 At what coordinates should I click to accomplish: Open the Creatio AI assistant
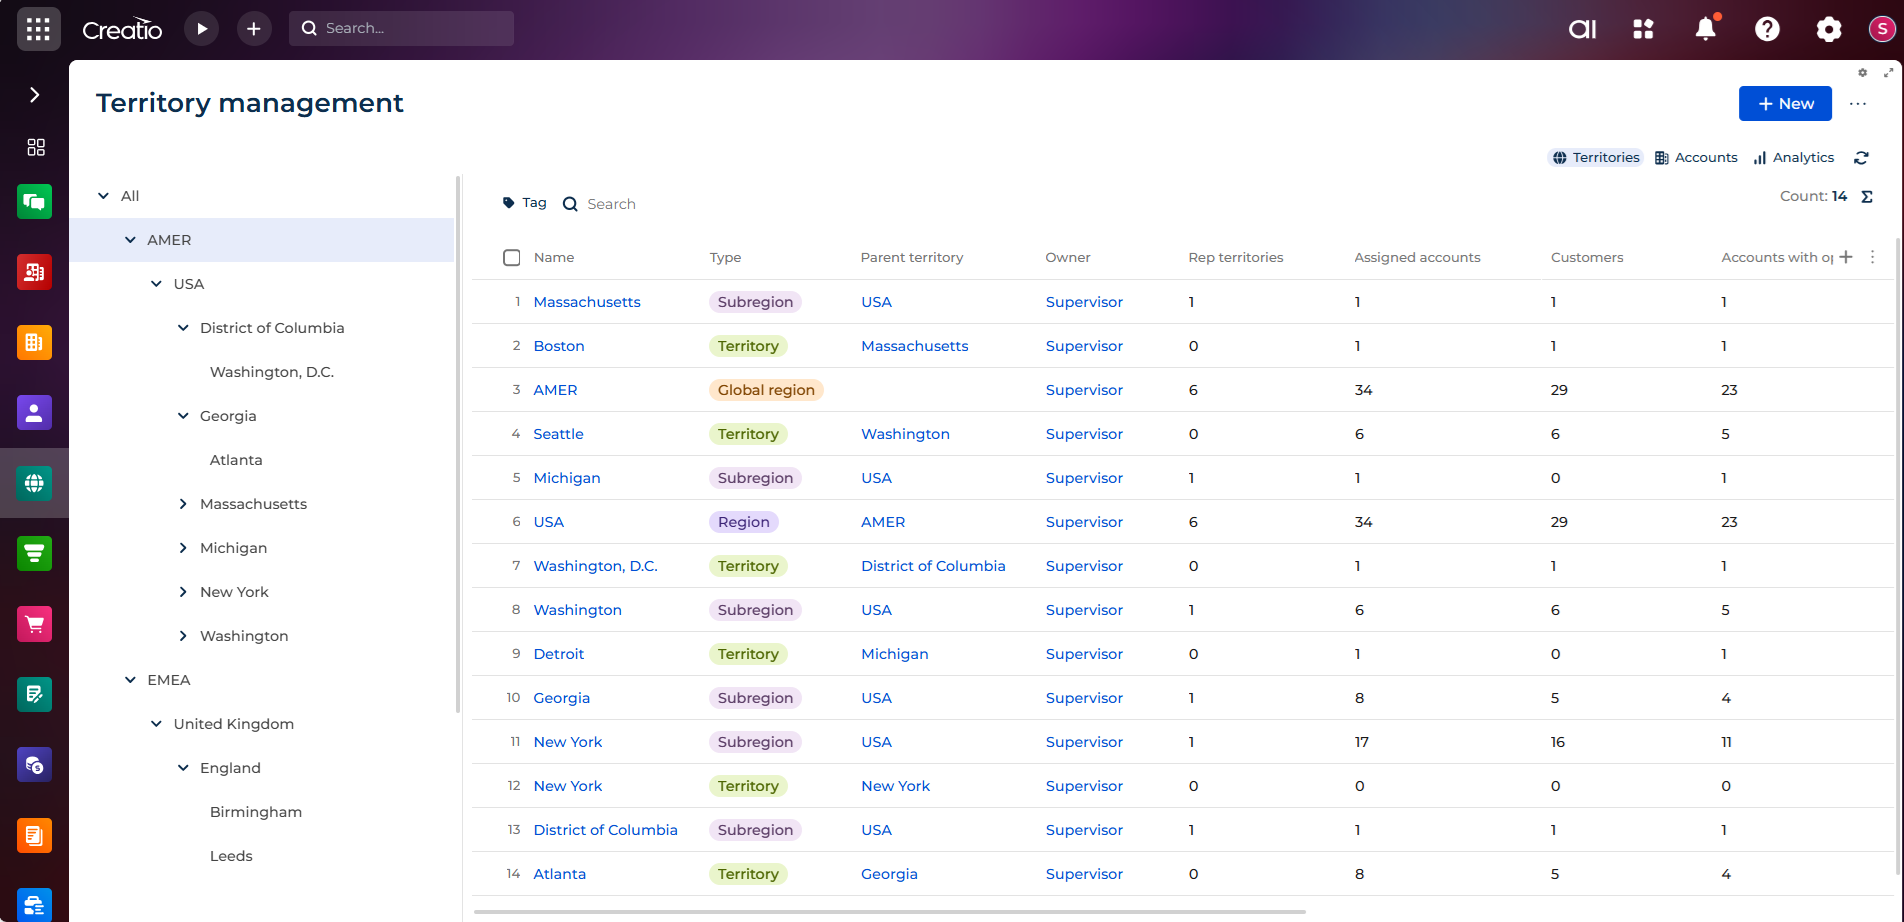pyautogui.click(x=1582, y=29)
